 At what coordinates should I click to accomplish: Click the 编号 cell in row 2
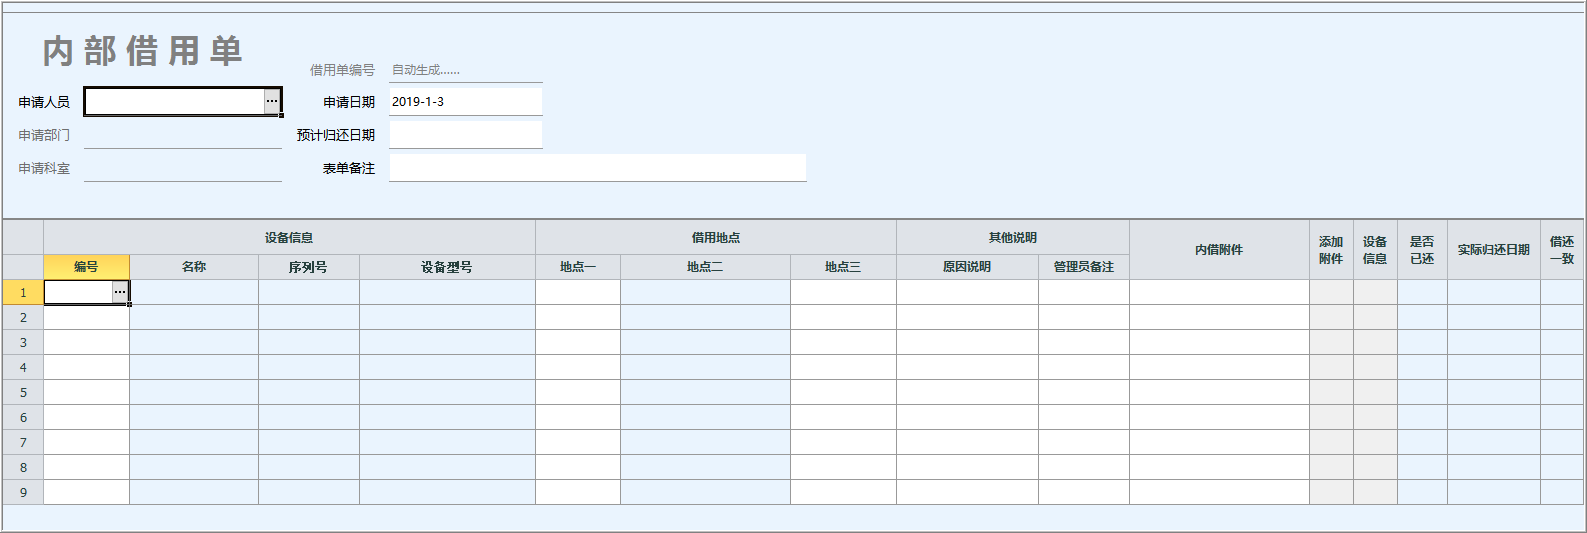[x=86, y=317]
